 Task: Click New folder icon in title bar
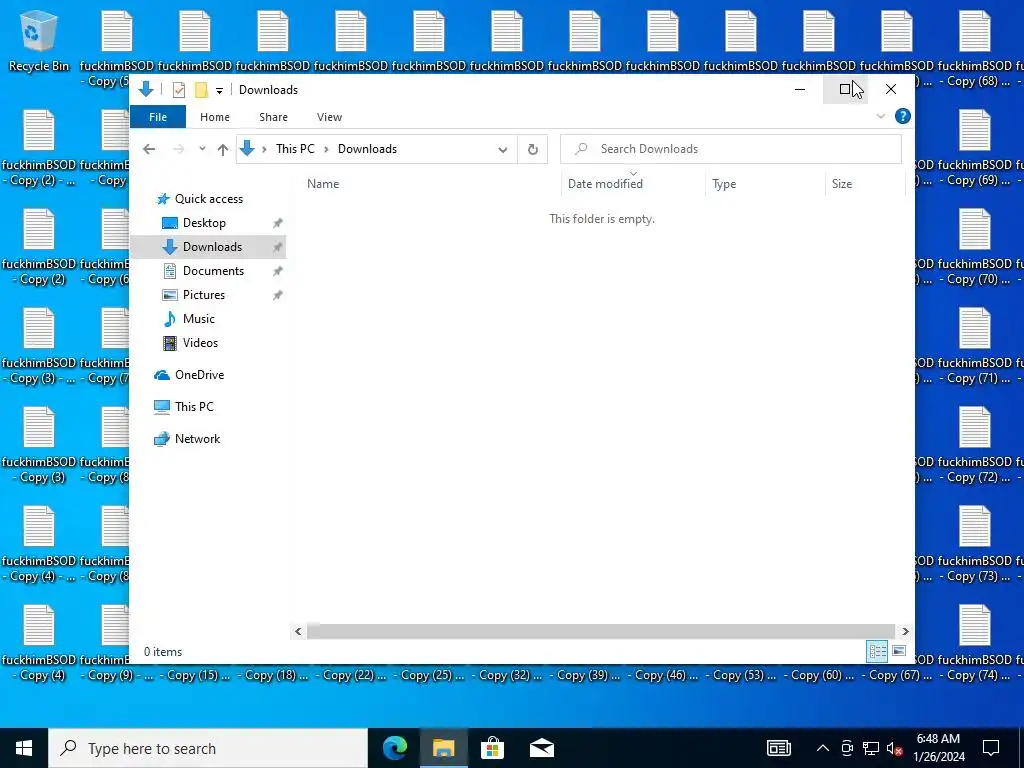point(202,89)
